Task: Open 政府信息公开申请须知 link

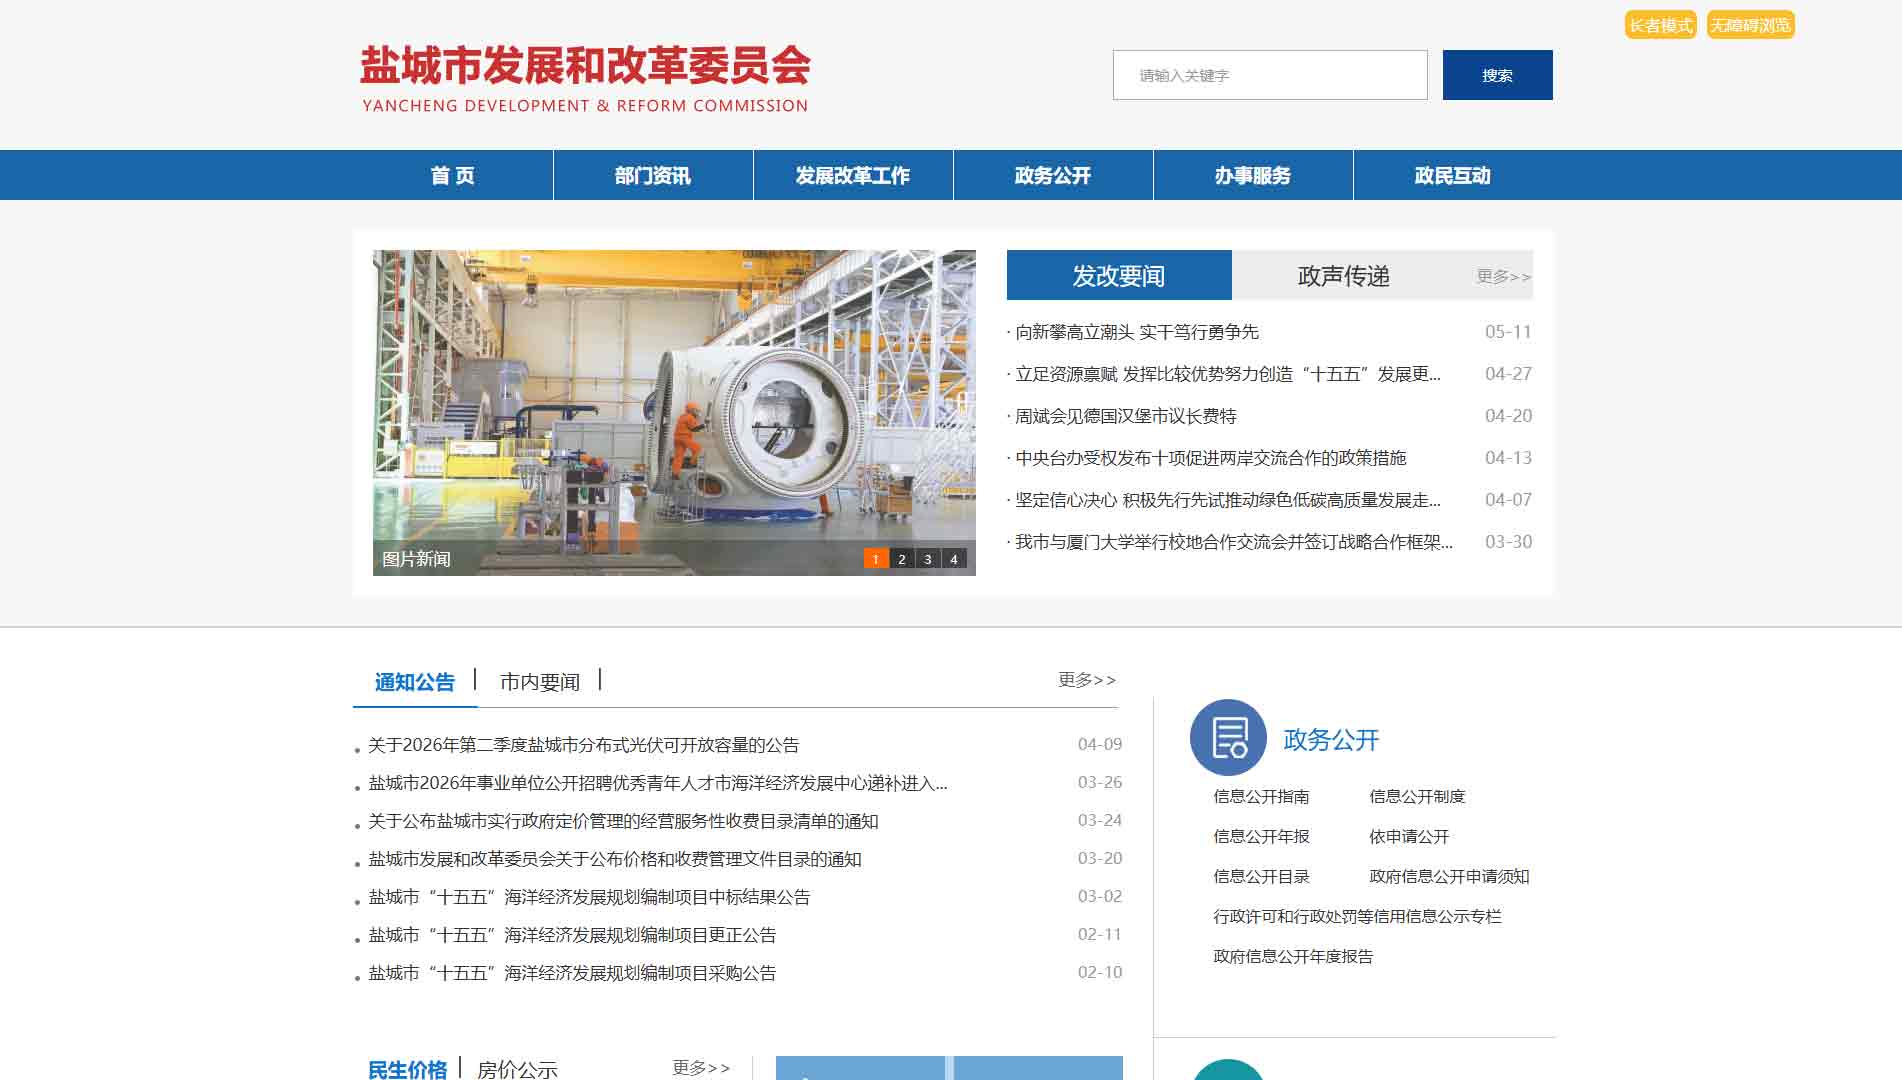Action: pyautogui.click(x=1449, y=876)
